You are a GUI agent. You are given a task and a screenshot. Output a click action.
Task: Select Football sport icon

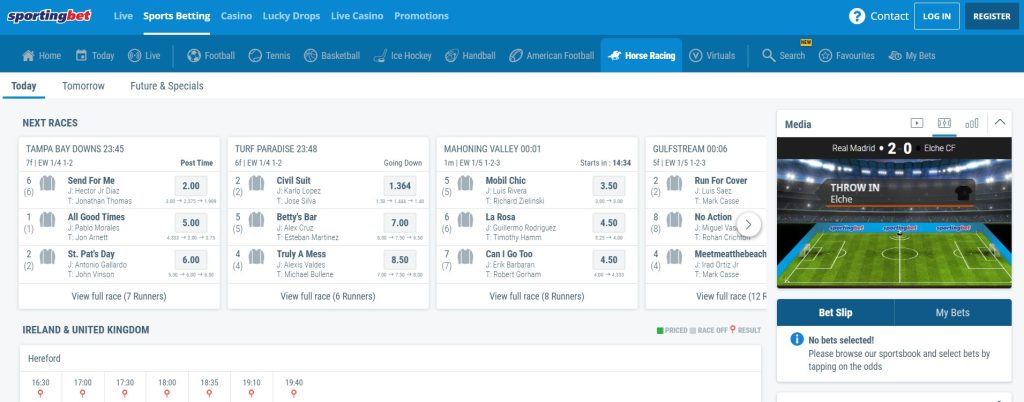click(193, 55)
